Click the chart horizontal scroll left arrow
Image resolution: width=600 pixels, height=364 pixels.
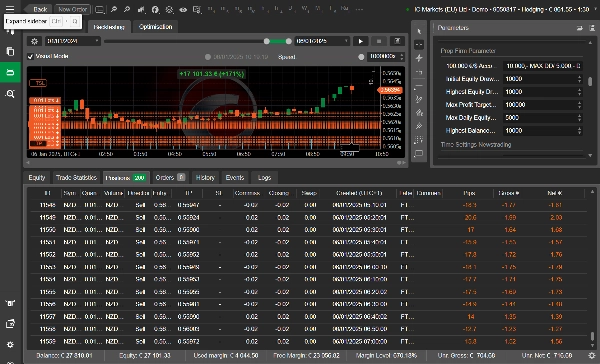click(x=28, y=163)
